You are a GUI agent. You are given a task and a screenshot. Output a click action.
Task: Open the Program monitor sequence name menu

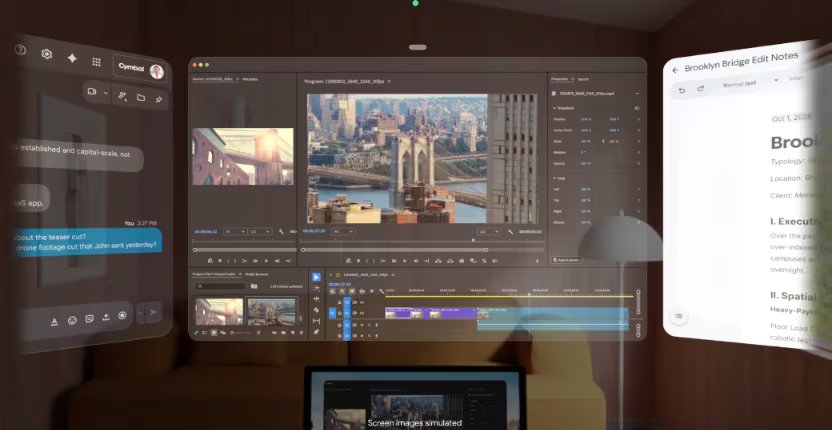(x=389, y=82)
